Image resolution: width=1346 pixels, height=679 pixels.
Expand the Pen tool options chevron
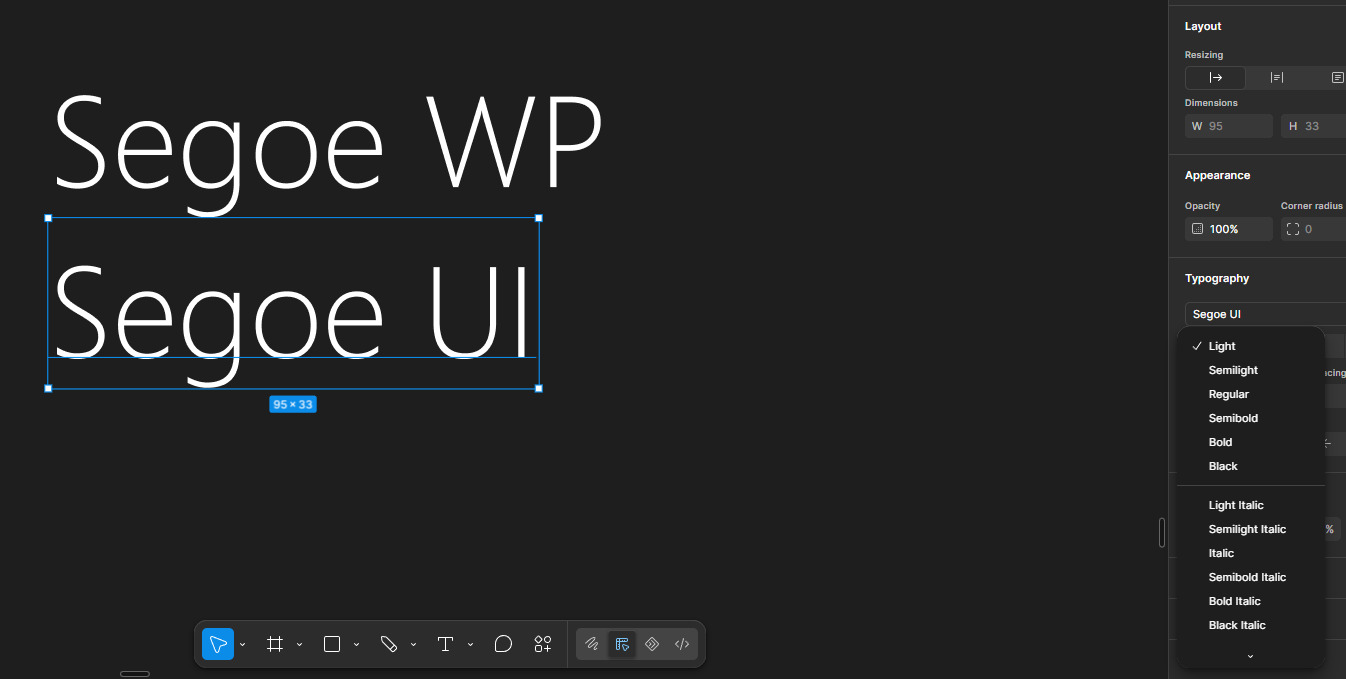413,645
